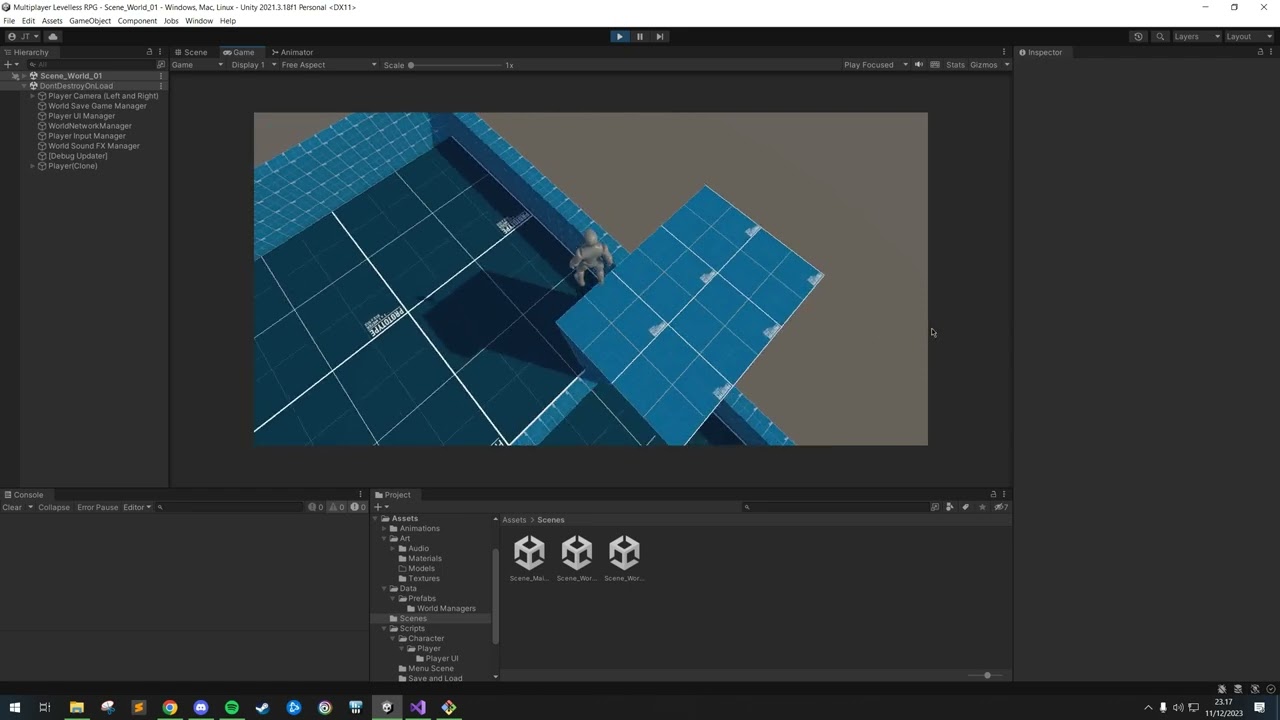Click the Project panel lock icon
Viewport: 1280px width, 720px height.
[993, 494]
